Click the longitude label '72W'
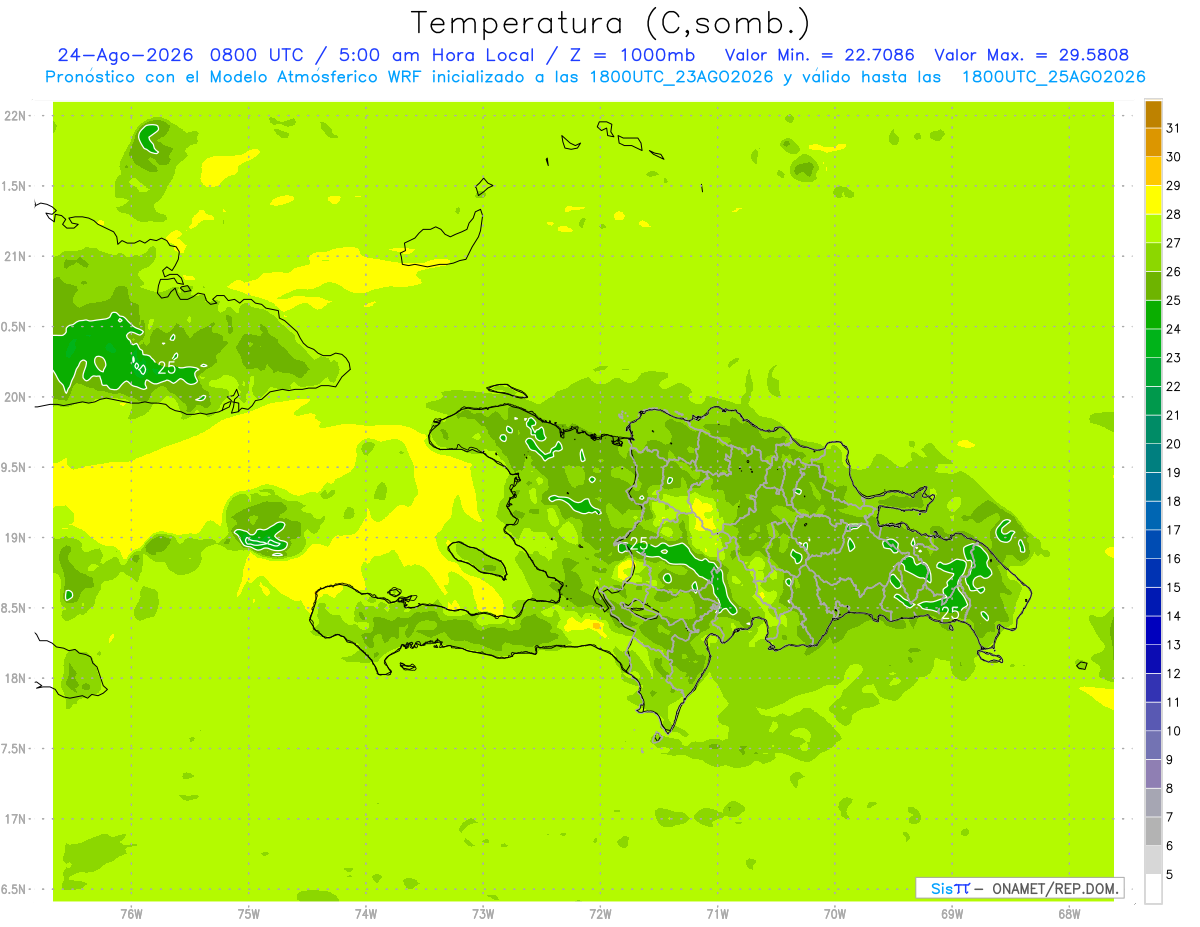 601,914
